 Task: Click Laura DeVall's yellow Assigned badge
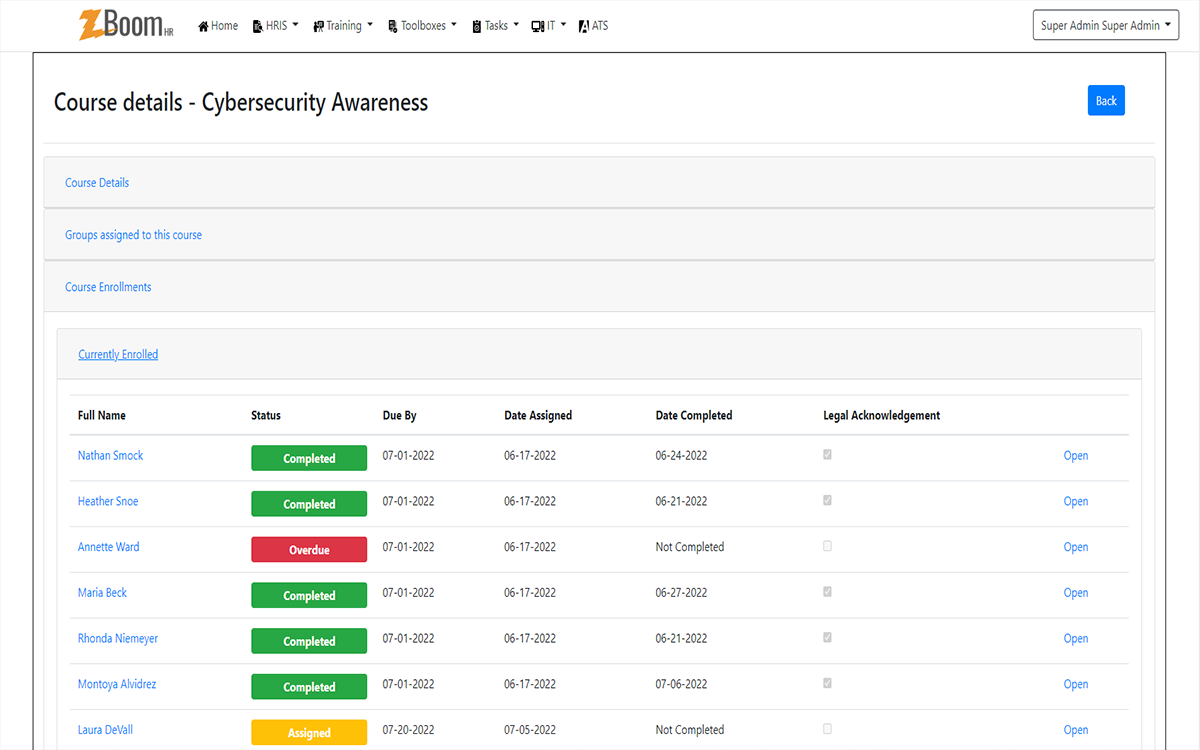(x=309, y=733)
